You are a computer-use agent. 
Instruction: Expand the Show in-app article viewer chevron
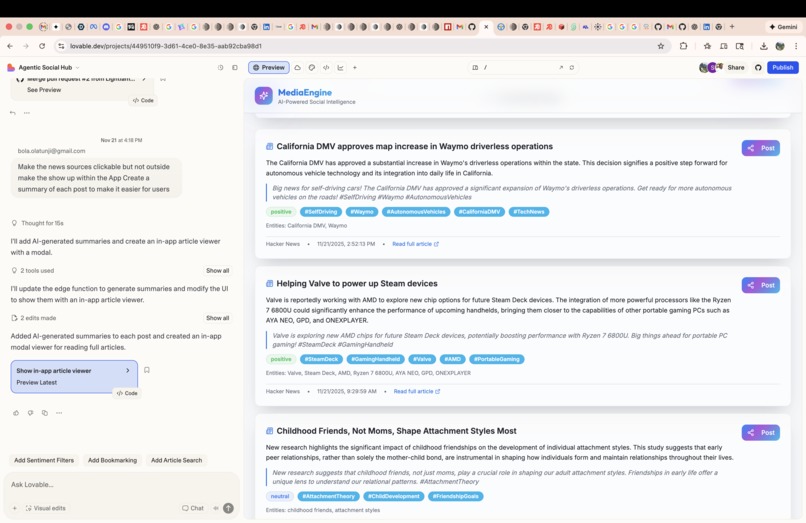128,370
